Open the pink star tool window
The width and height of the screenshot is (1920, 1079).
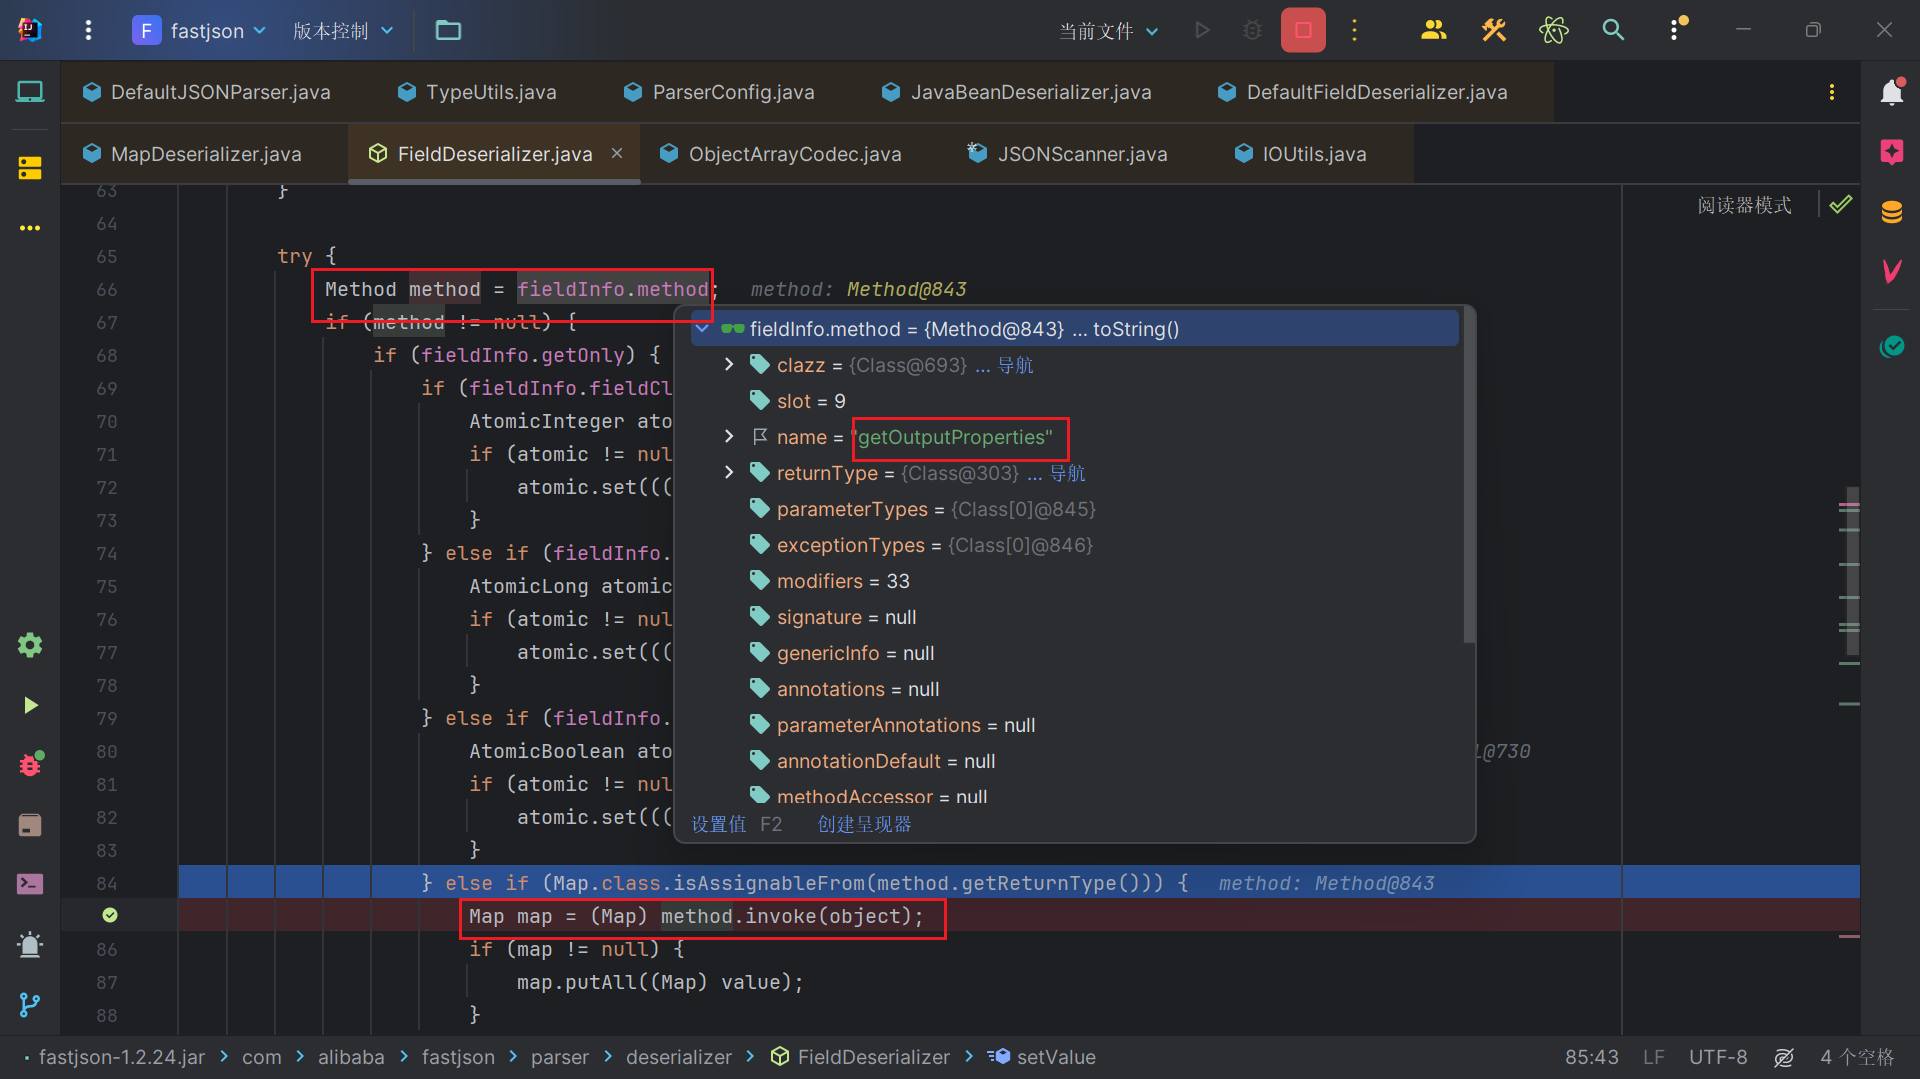tap(1892, 152)
